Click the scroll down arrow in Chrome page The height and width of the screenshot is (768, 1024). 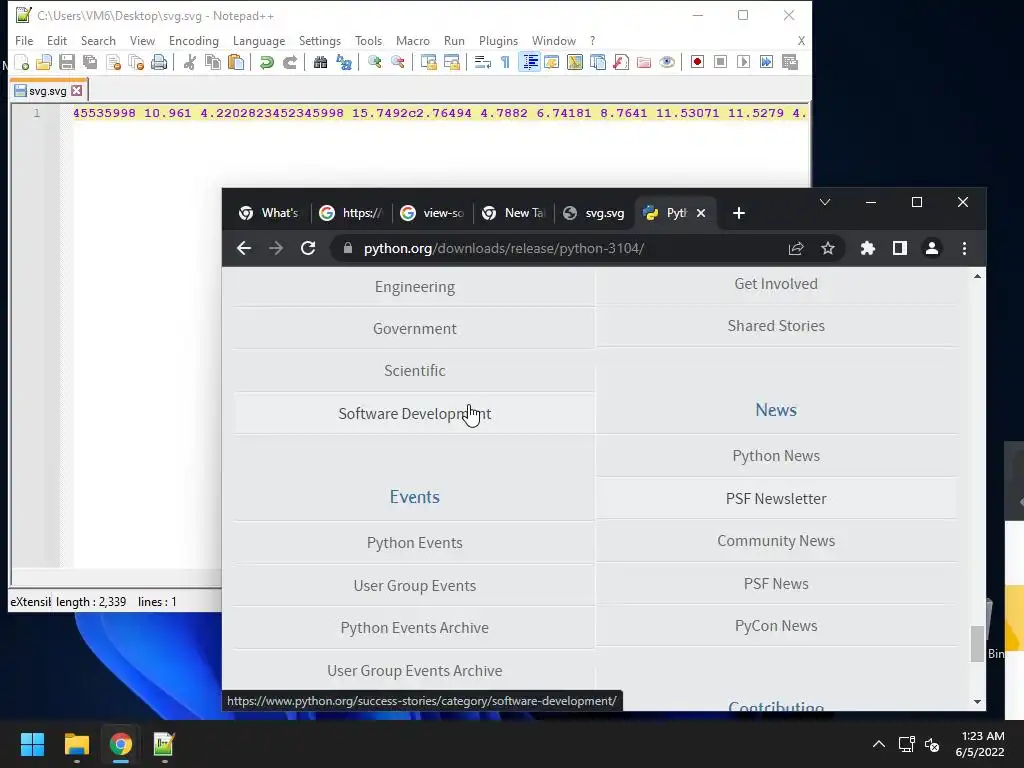click(x=977, y=702)
